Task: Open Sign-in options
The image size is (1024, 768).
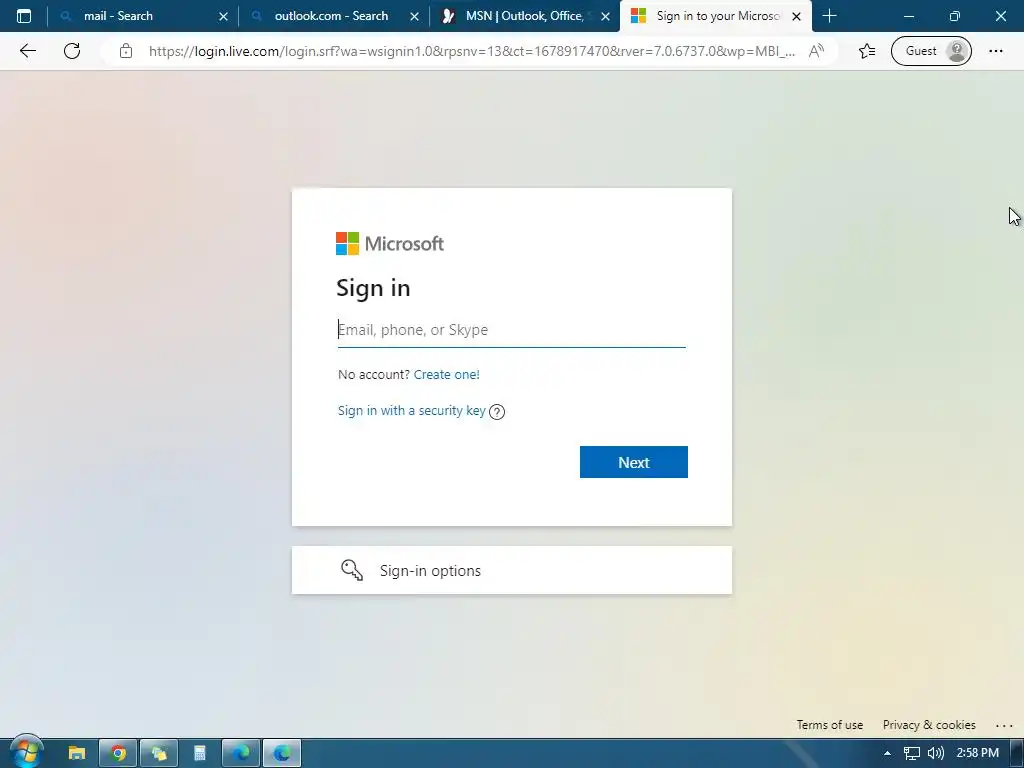Action: [x=511, y=570]
